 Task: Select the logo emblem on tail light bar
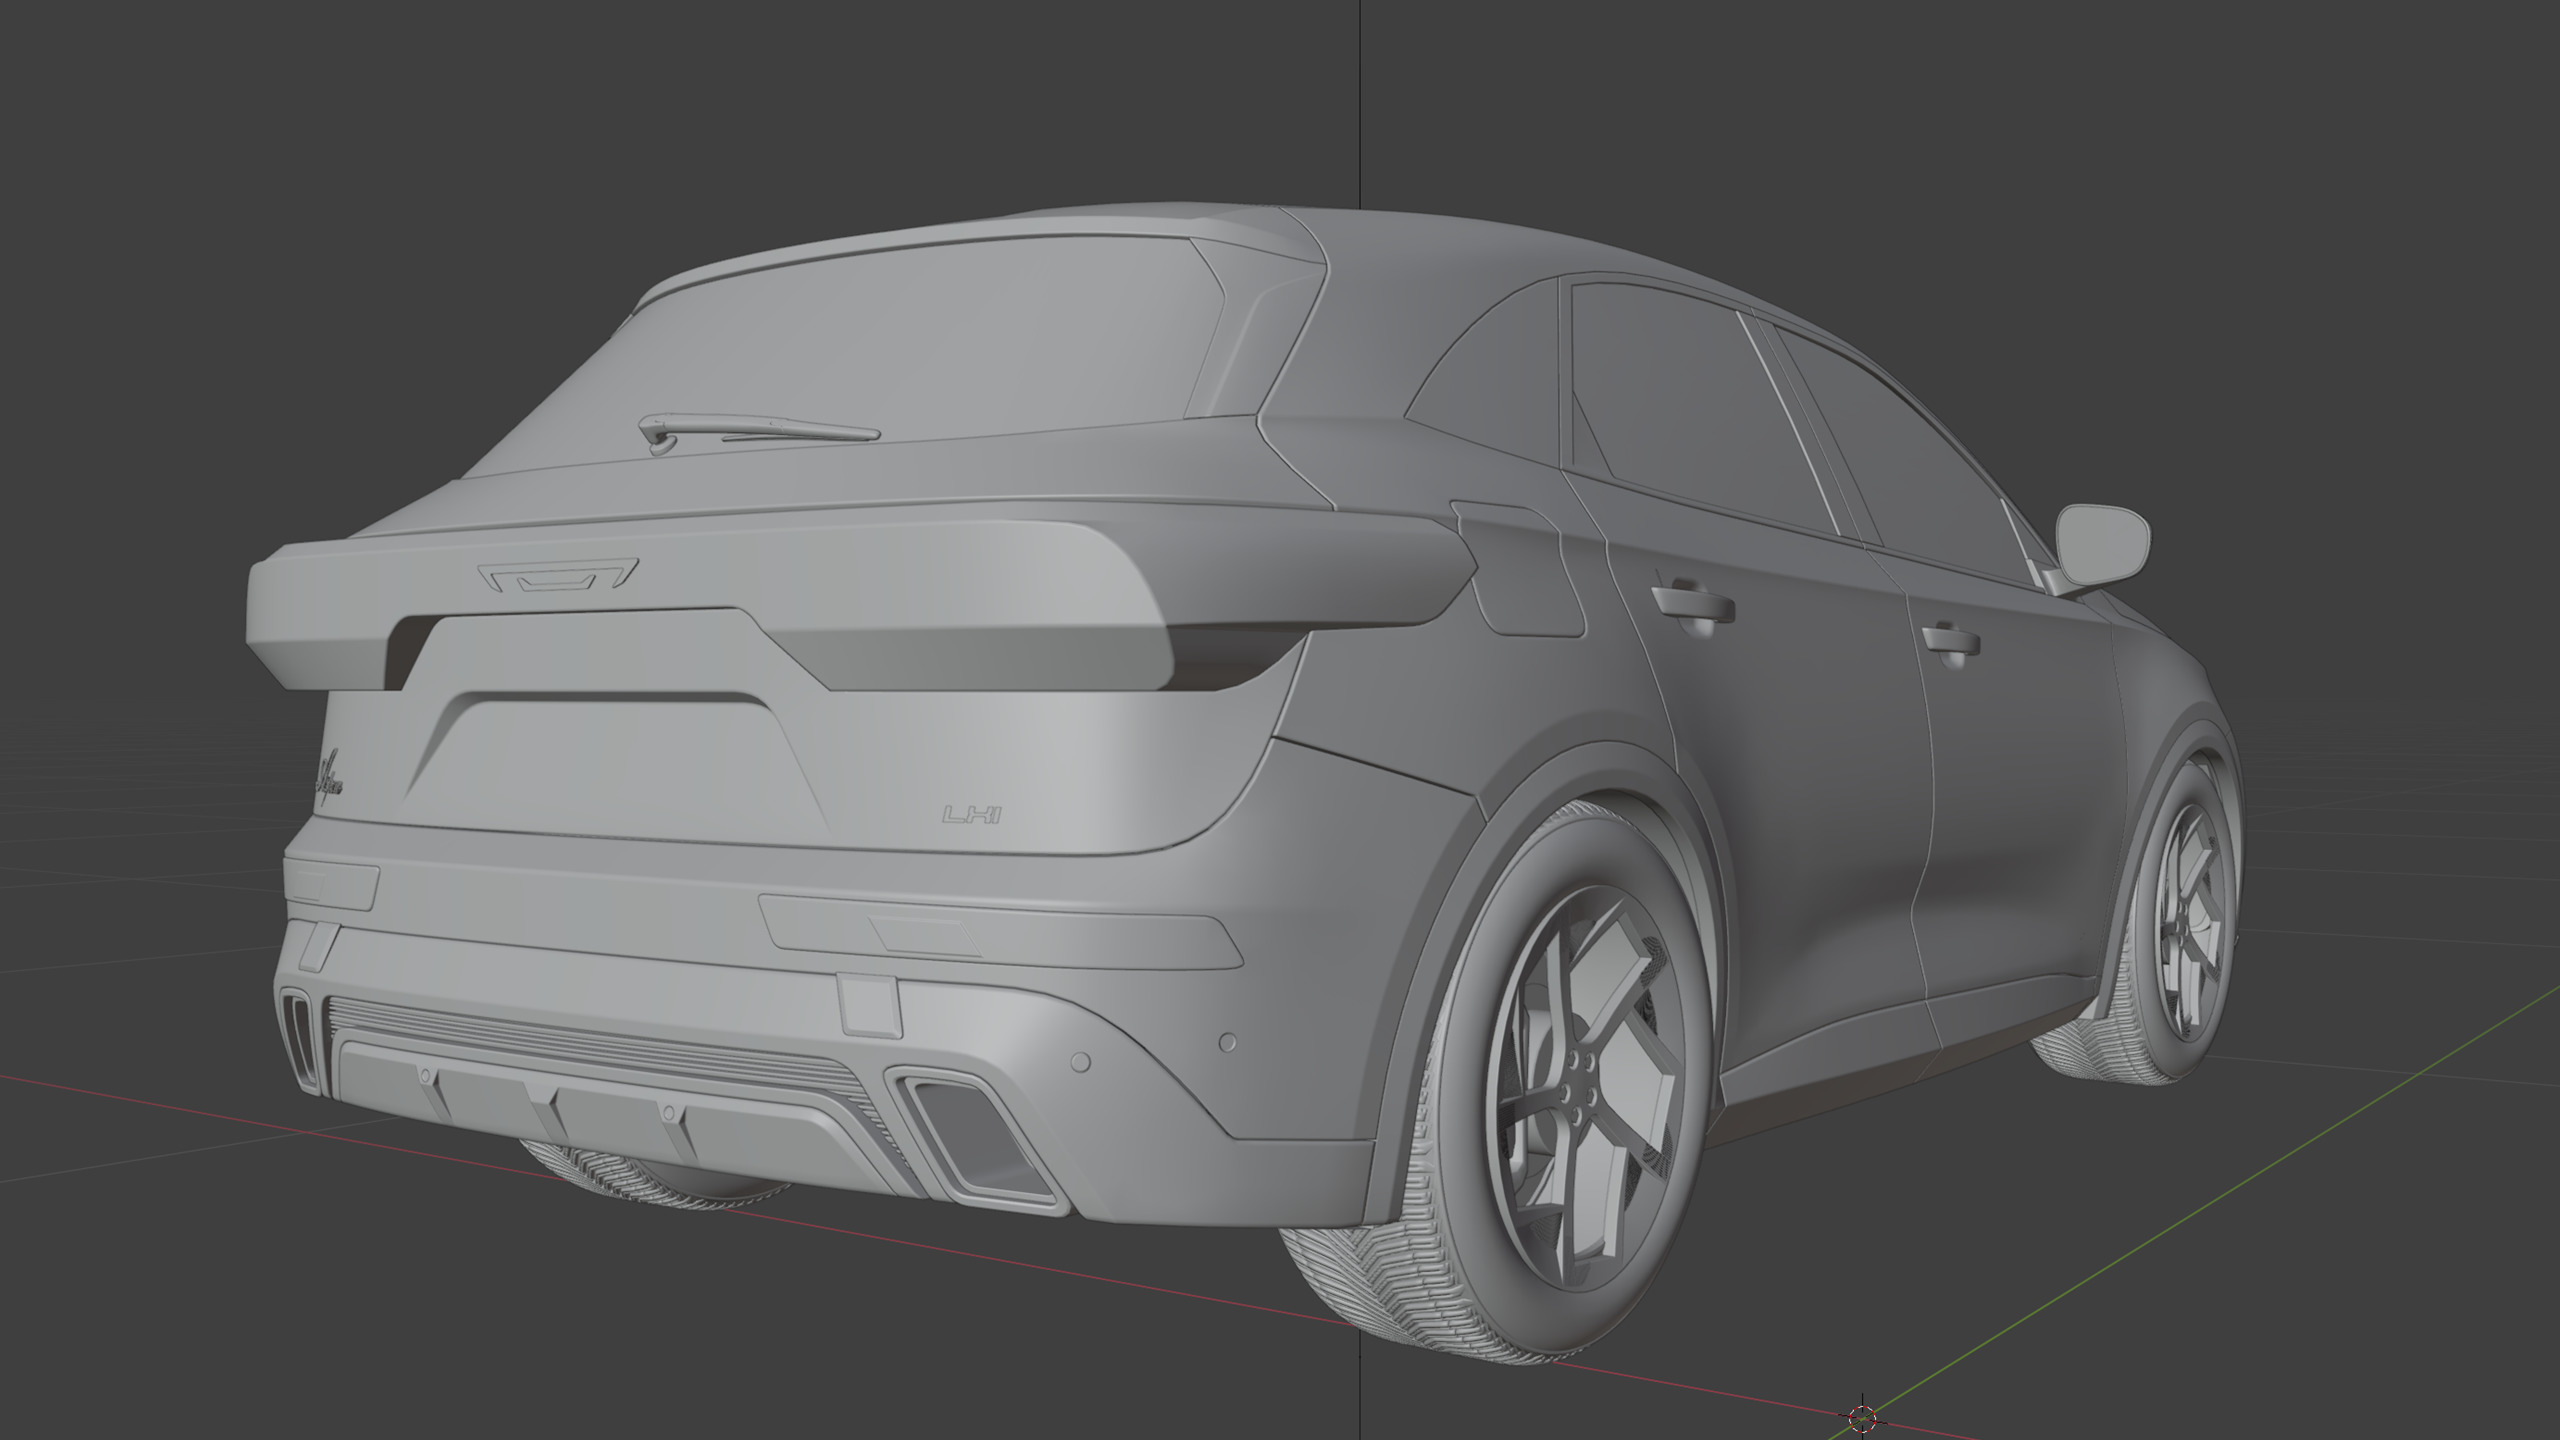click(x=558, y=576)
